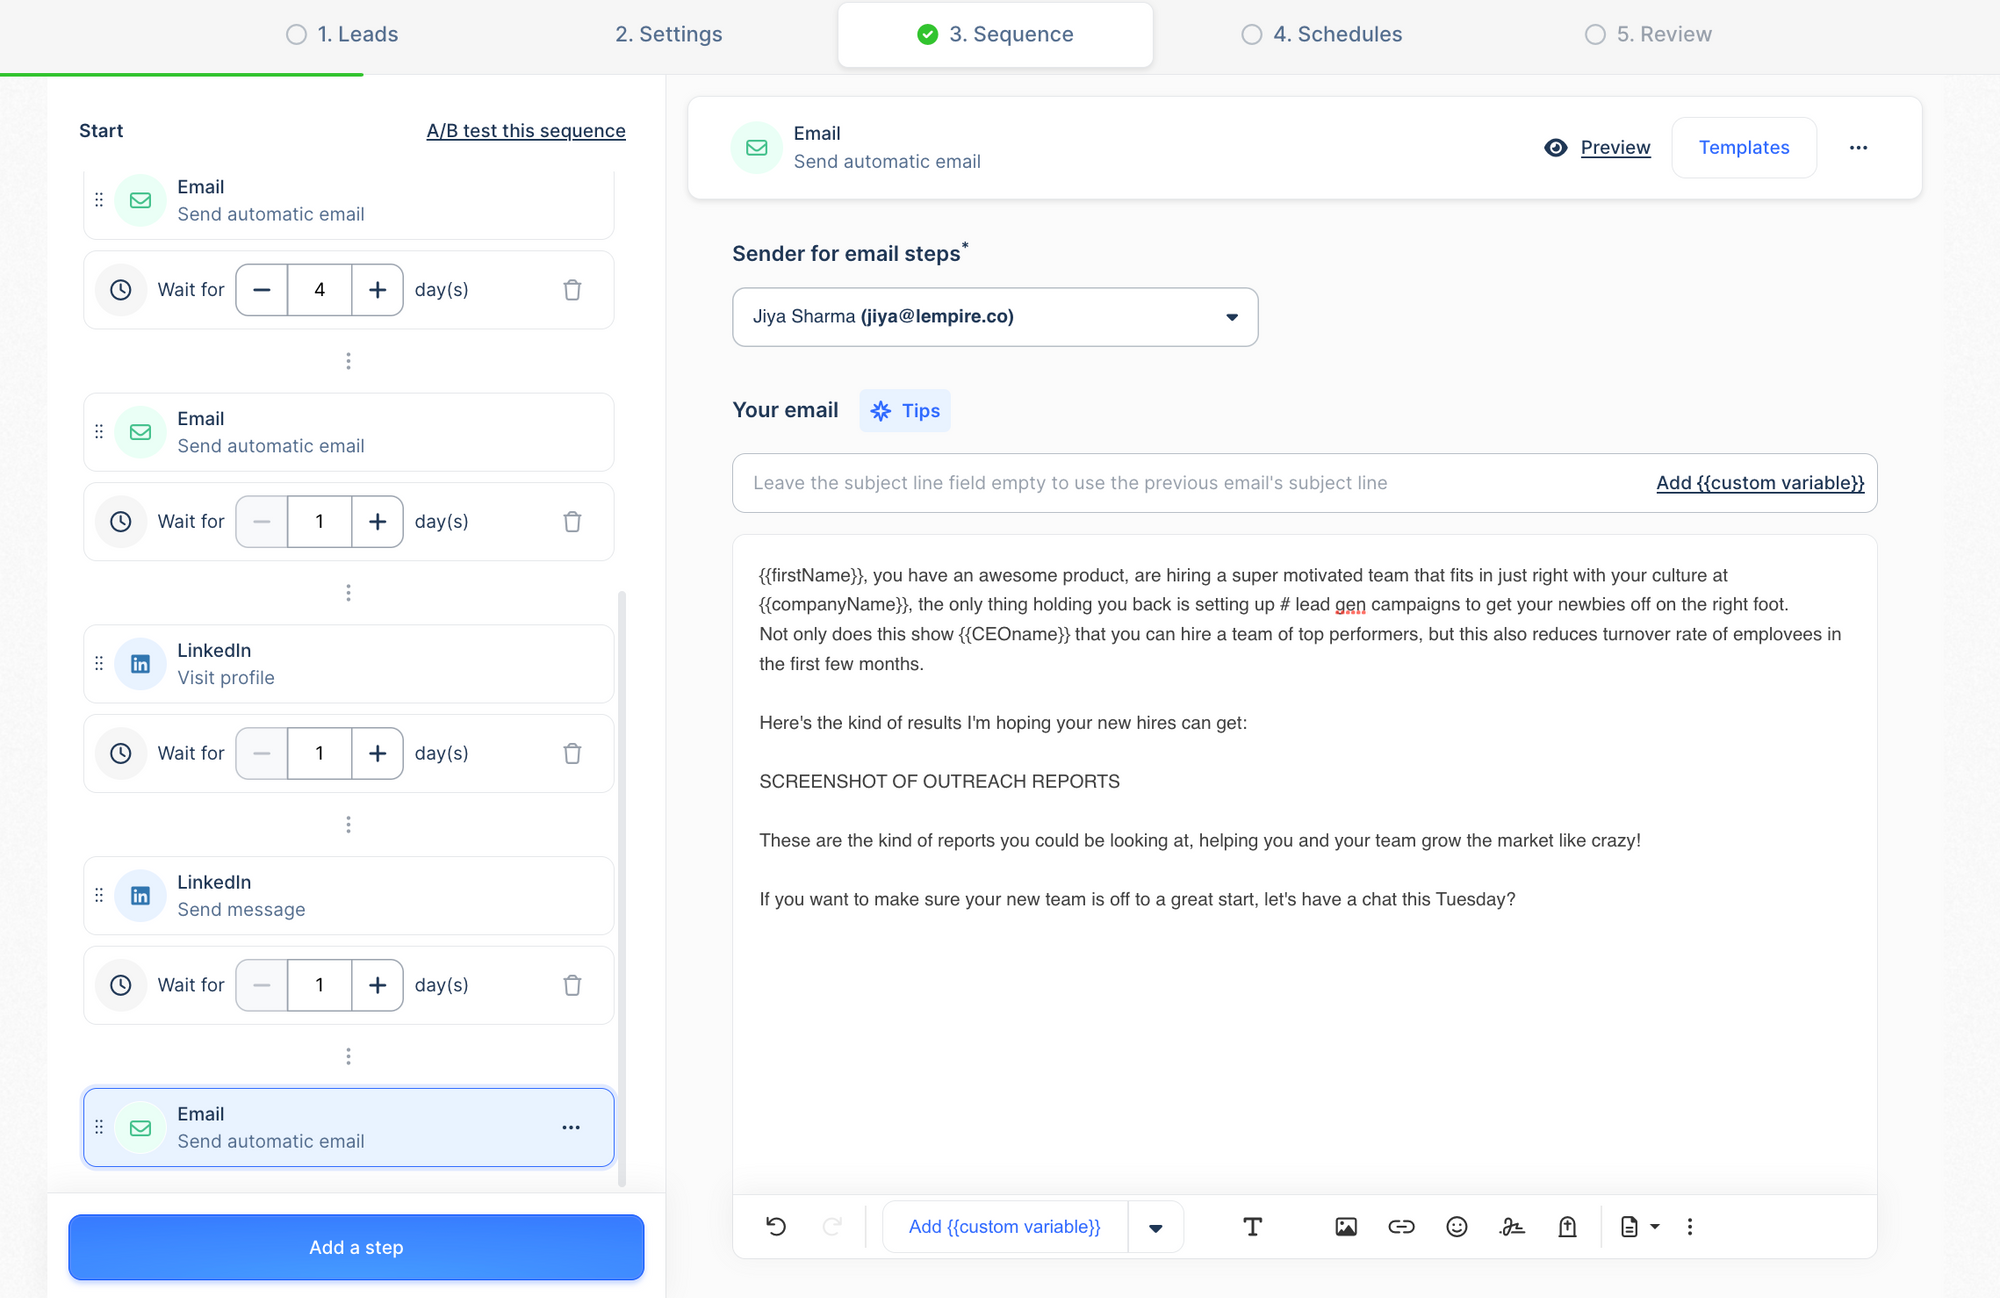Open A/B test this sequence link

(x=526, y=131)
